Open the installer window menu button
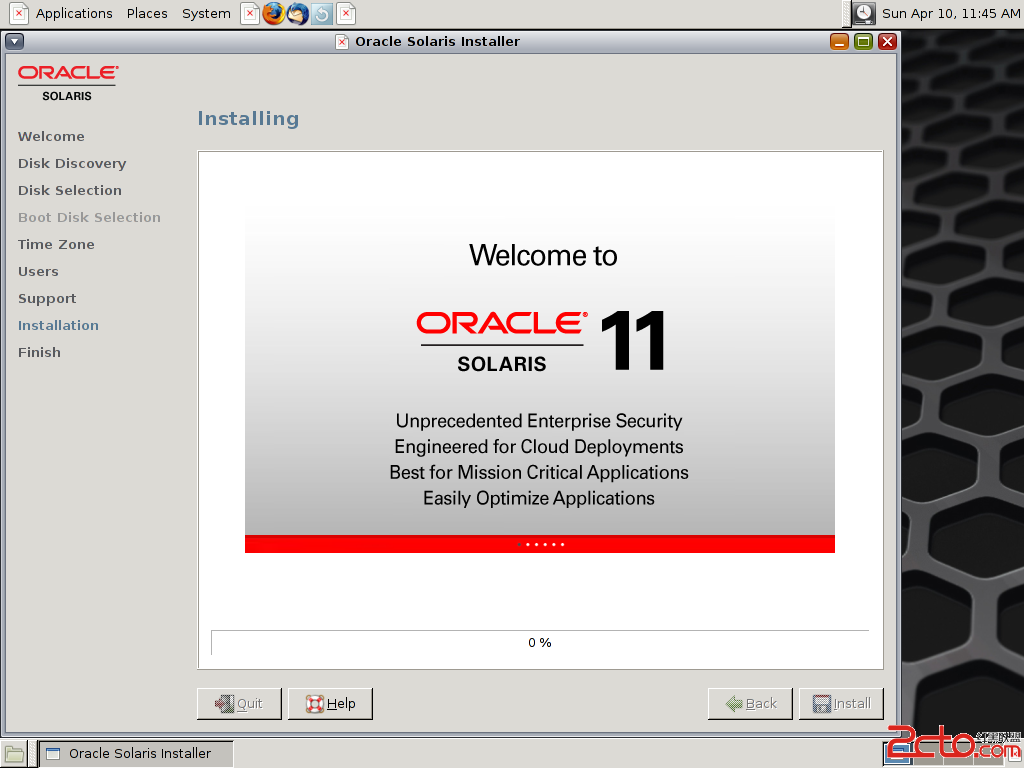The width and height of the screenshot is (1024, 768). 14,42
